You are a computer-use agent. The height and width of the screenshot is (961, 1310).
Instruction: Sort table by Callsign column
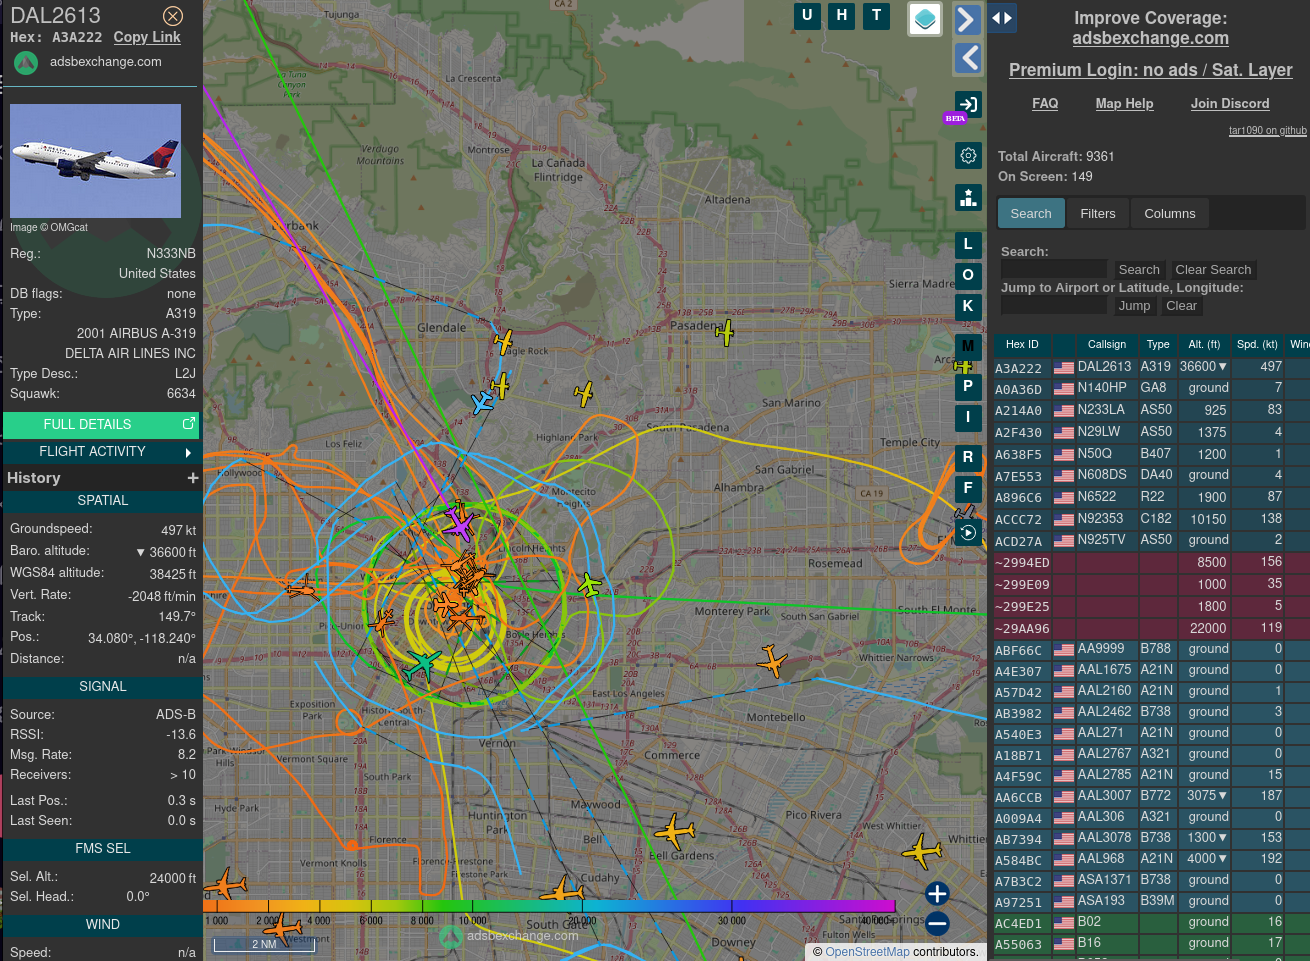tap(1107, 344)
